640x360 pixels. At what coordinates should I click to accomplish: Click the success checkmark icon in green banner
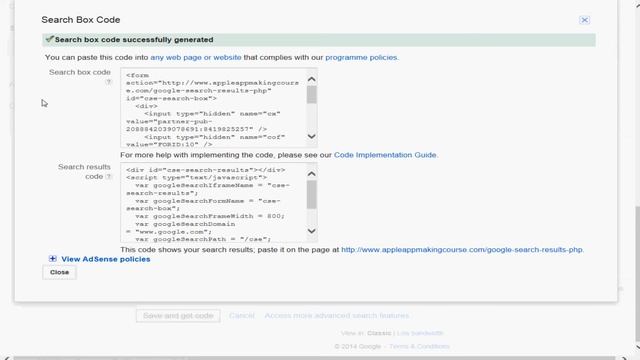(49, 39)
